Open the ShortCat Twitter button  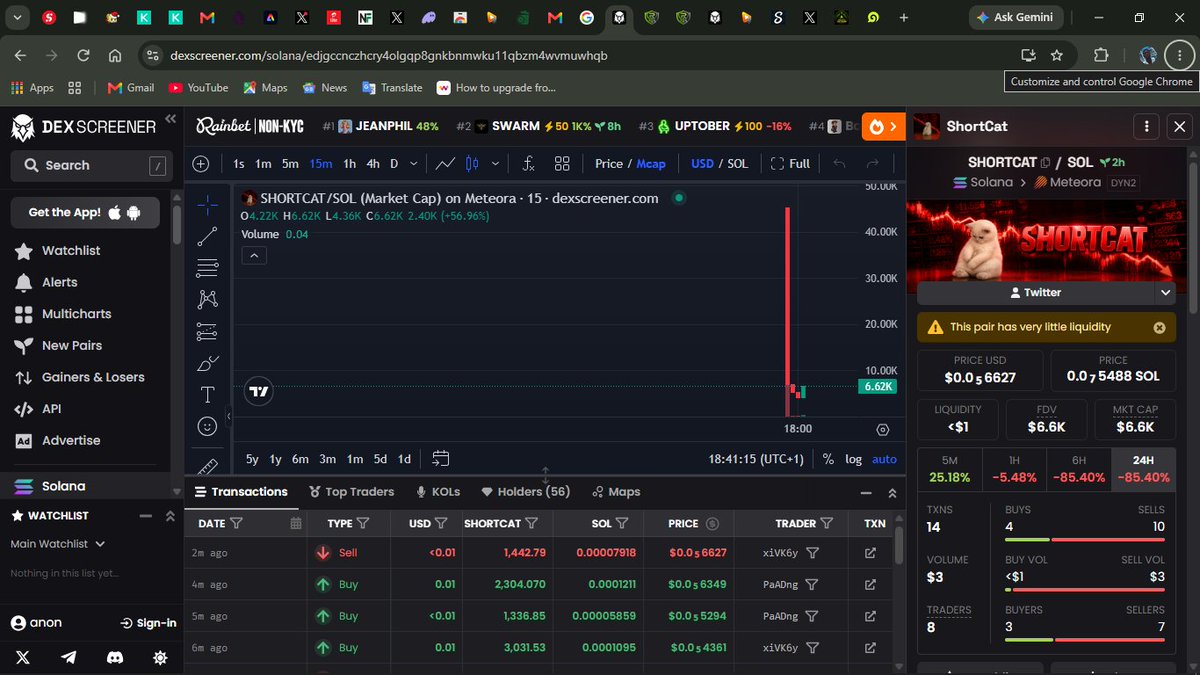click(x=1035, y=293)
